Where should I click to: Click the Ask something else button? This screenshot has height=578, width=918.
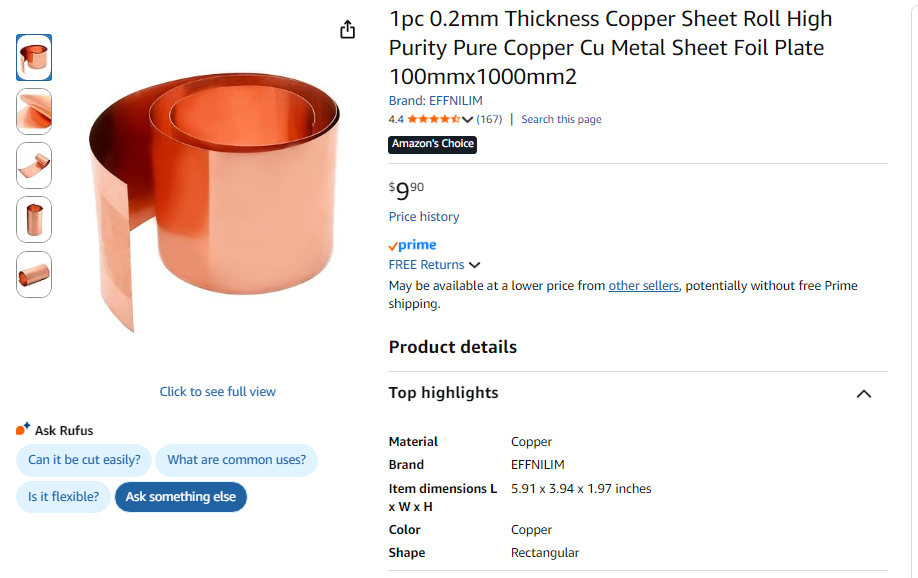pos(180,496)
